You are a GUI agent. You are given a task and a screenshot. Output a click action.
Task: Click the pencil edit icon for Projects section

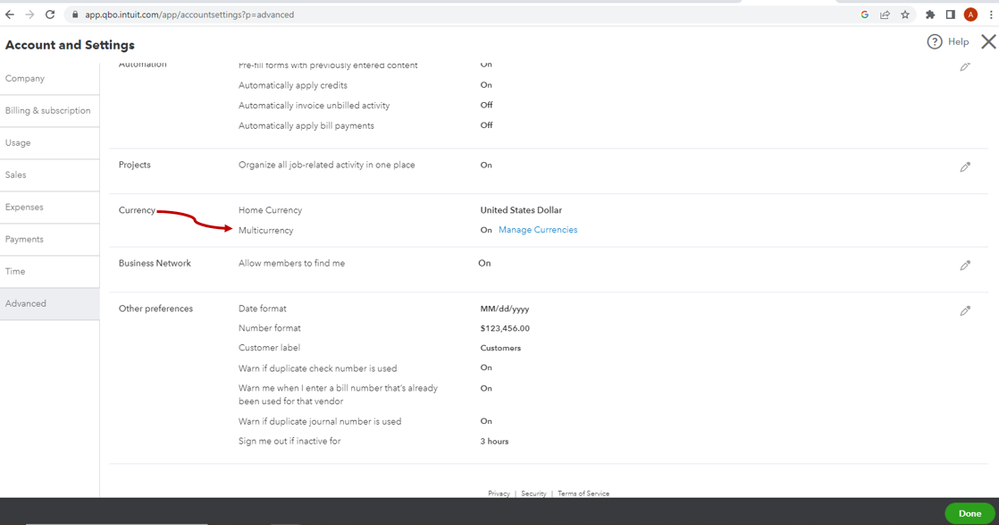pyautogui.click(x=965, y=167)
